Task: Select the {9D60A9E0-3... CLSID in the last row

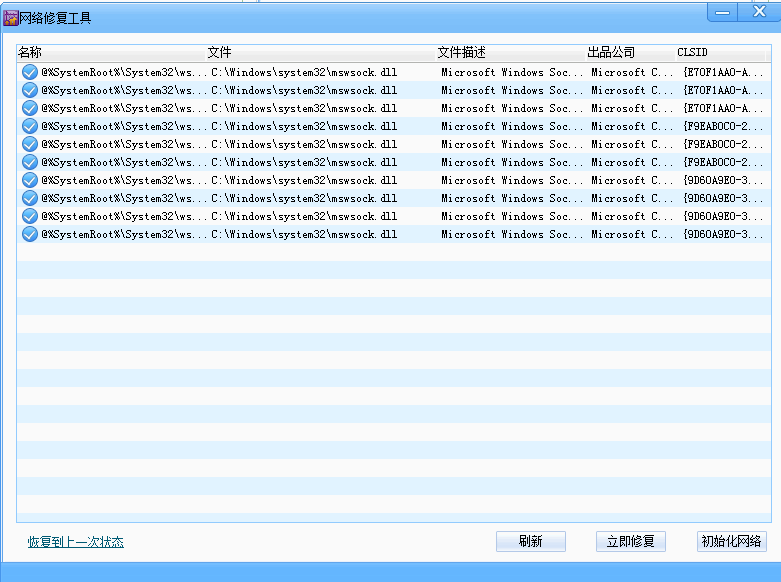Action: [x=723, y=234]
